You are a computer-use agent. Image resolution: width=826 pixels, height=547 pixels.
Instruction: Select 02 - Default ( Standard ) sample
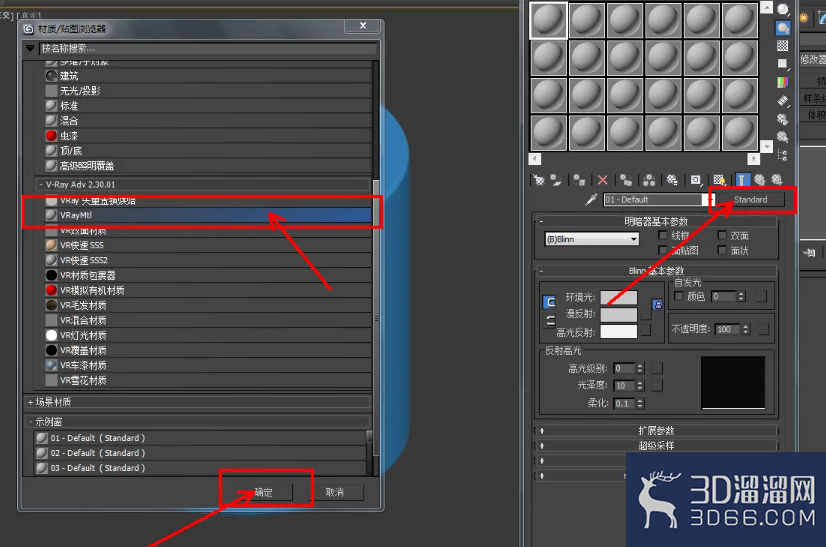[x=200, y=453]
